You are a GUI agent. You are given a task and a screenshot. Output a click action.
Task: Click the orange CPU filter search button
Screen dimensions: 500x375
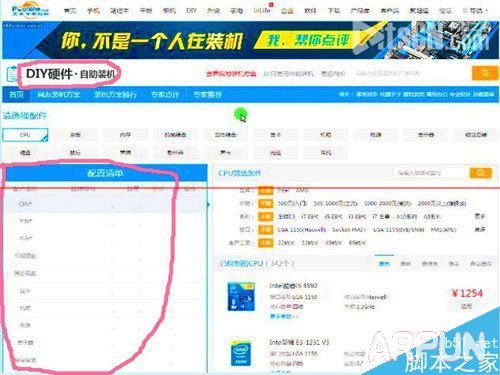481,173
